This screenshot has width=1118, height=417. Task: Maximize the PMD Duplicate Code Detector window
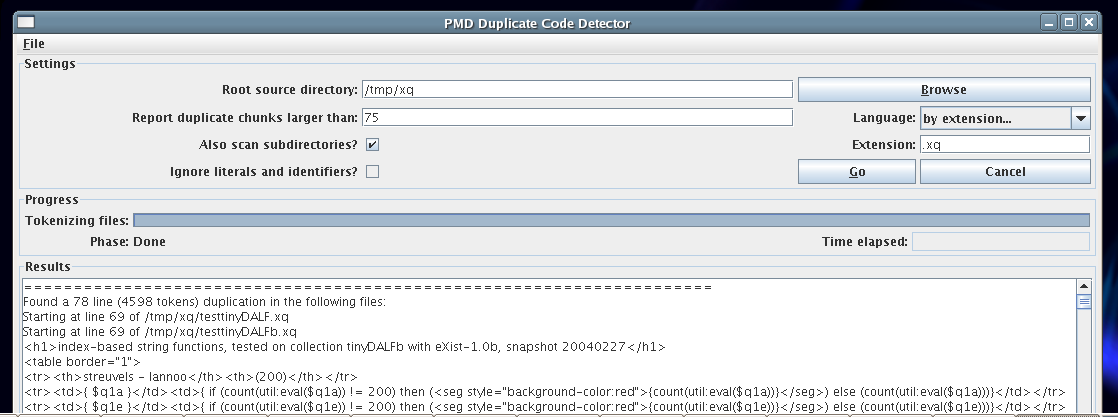1068,22
